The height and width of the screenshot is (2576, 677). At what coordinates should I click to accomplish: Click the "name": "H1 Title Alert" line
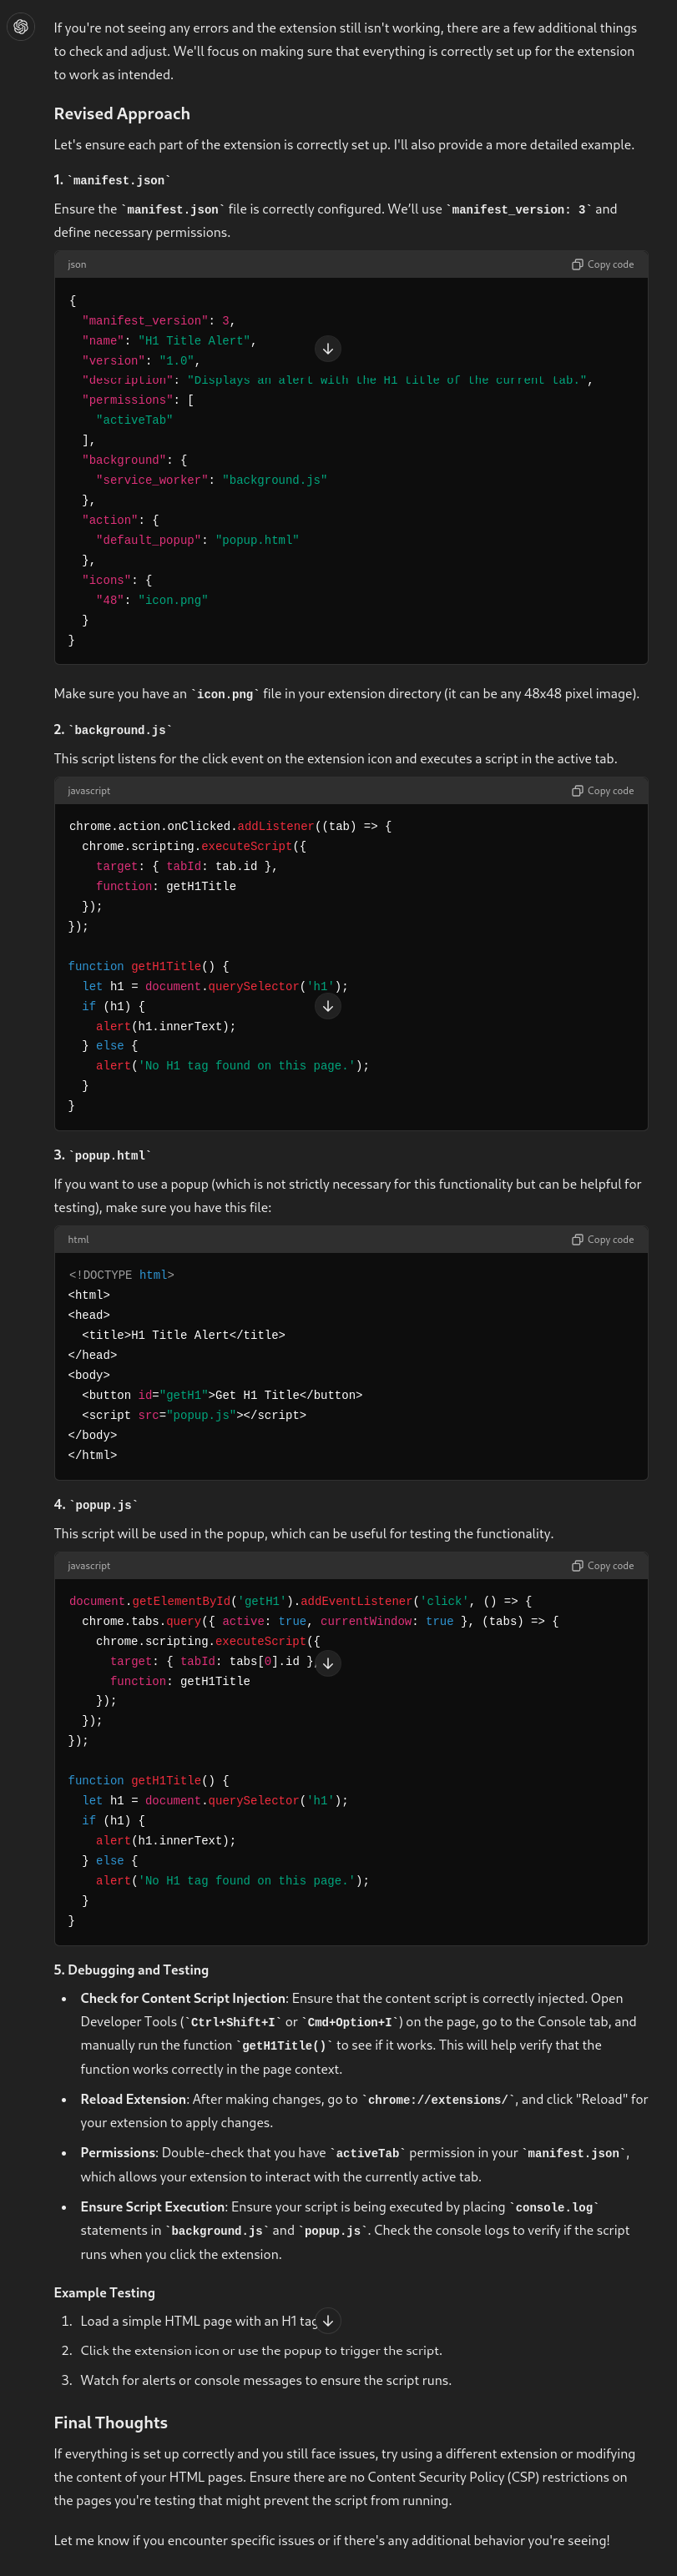[169, 341]
